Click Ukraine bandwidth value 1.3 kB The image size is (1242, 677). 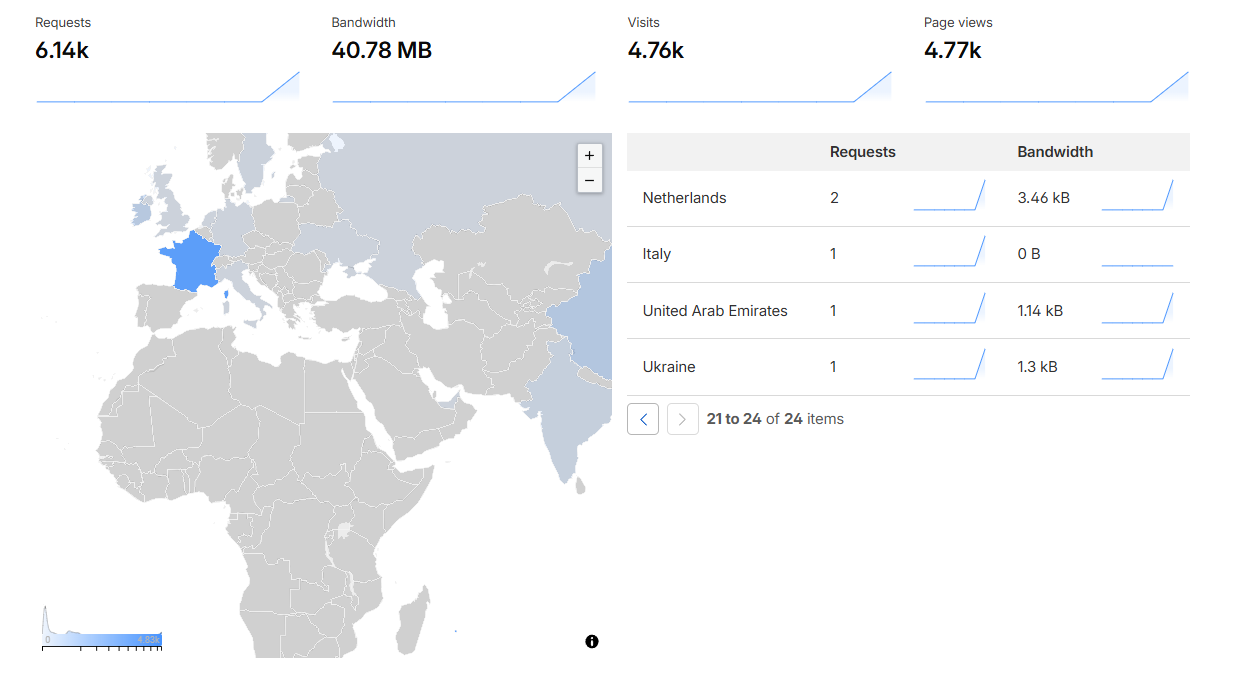point(1037,367)
